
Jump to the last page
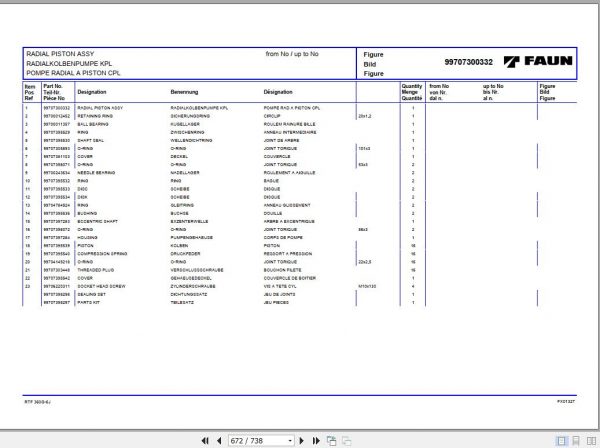316,441
